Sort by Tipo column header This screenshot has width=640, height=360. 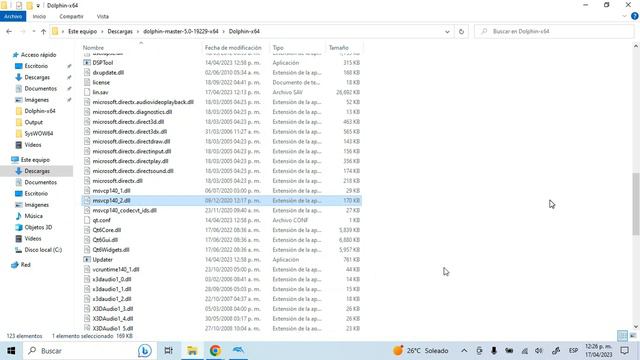coord(278,48)
